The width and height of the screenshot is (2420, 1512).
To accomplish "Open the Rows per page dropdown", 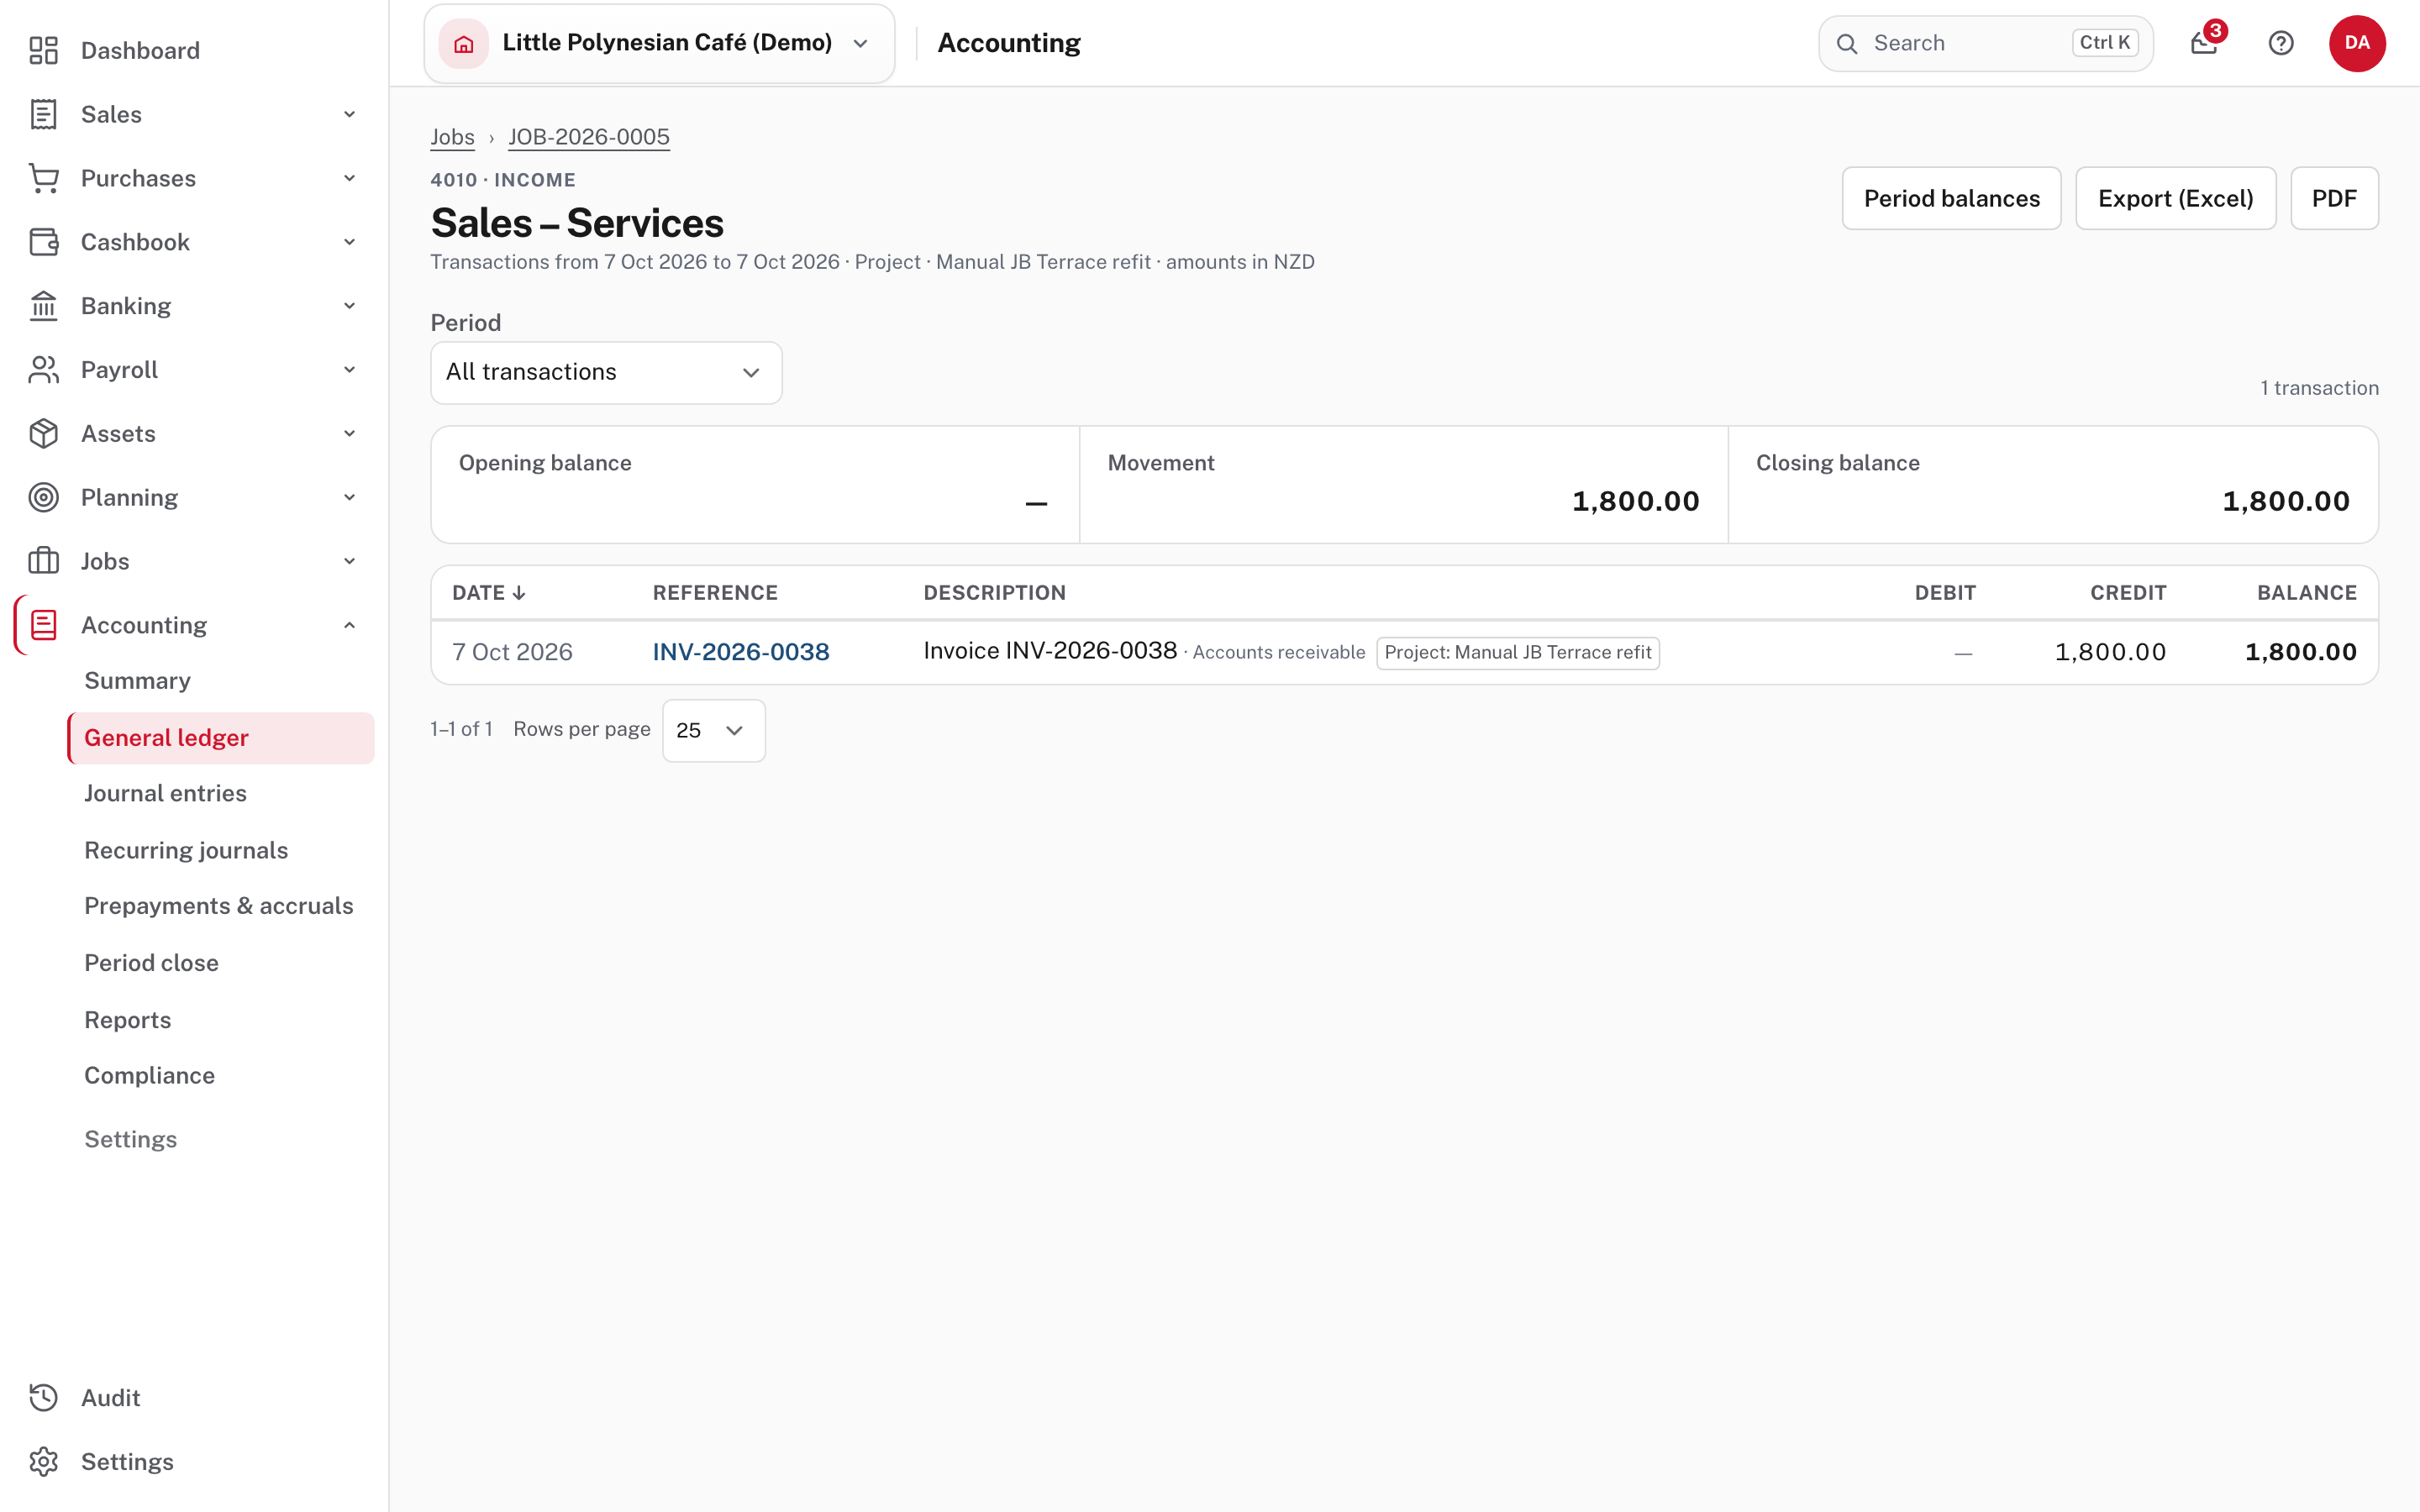I will (713, 730).
